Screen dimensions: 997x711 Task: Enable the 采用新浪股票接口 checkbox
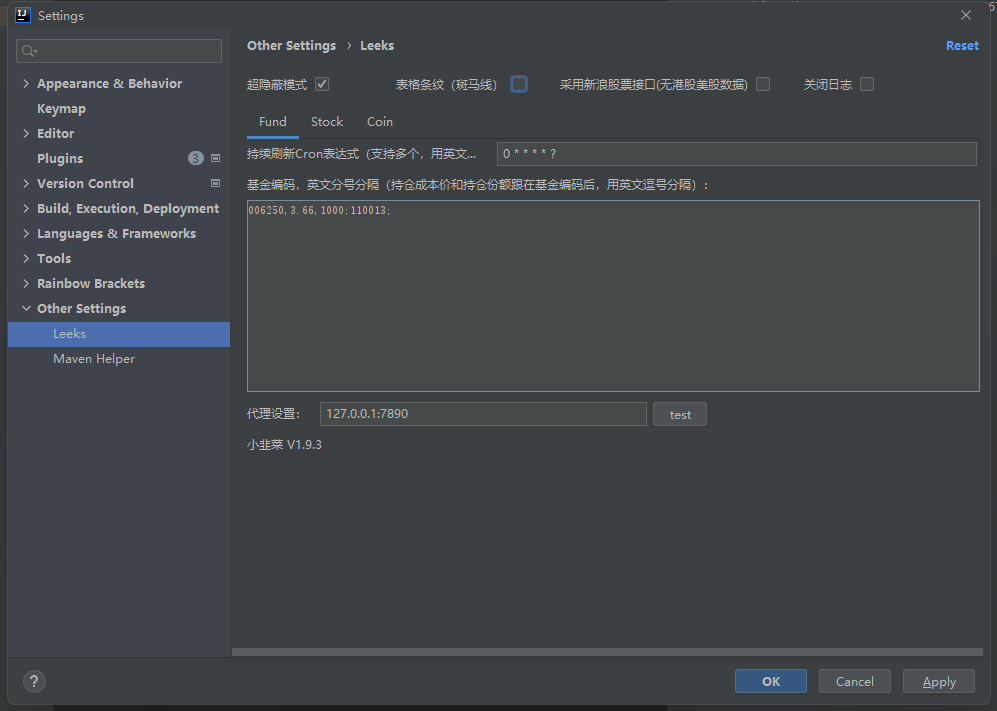coord(763,84)
